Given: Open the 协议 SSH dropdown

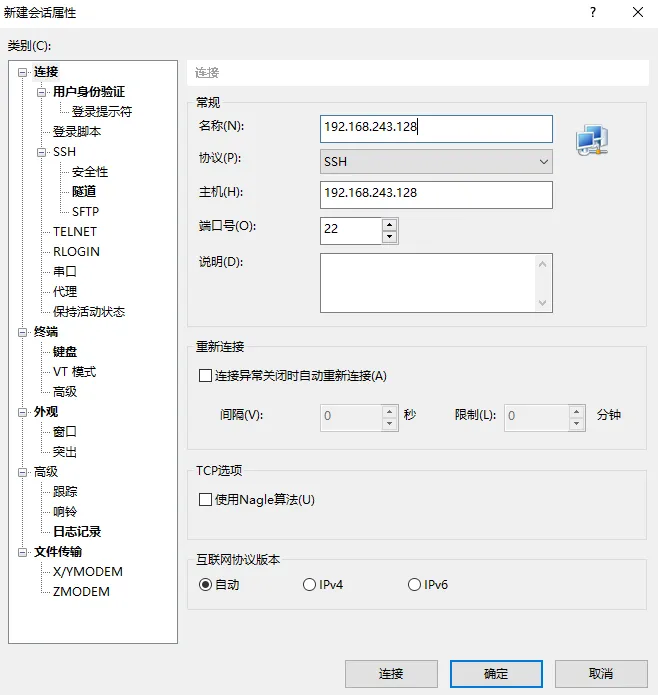Looking at the screenshot, I should coord(436,162).
